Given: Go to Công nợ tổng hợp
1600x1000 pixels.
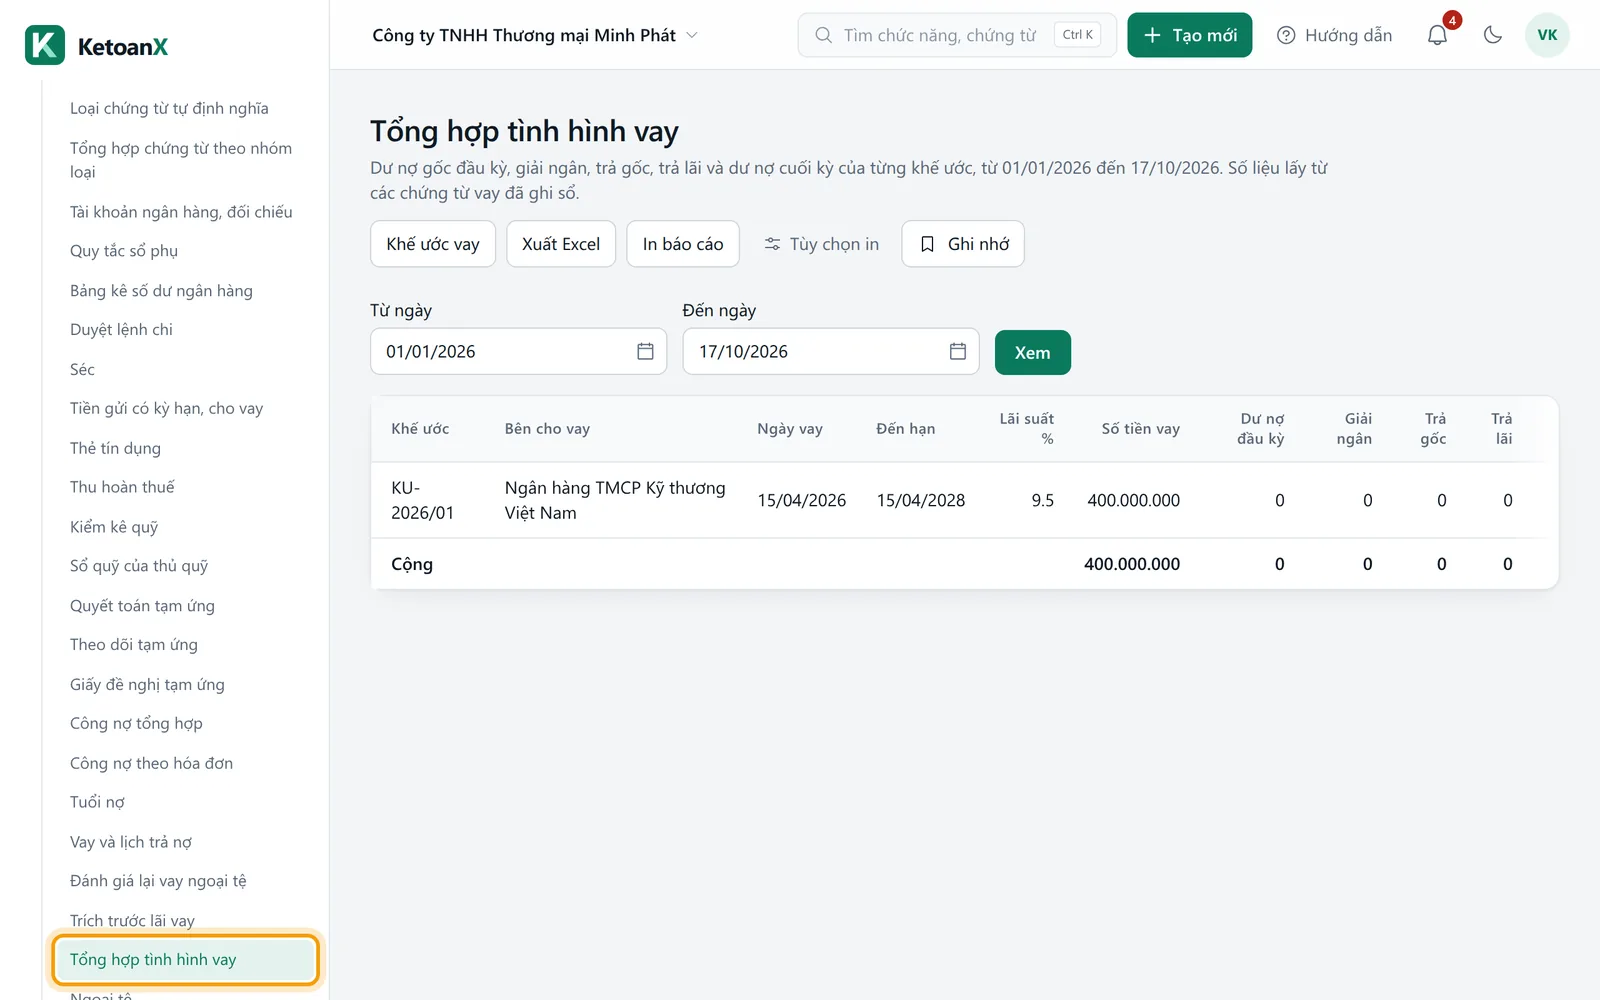Looking at the screenshot, I should click(x=136, y=724).
